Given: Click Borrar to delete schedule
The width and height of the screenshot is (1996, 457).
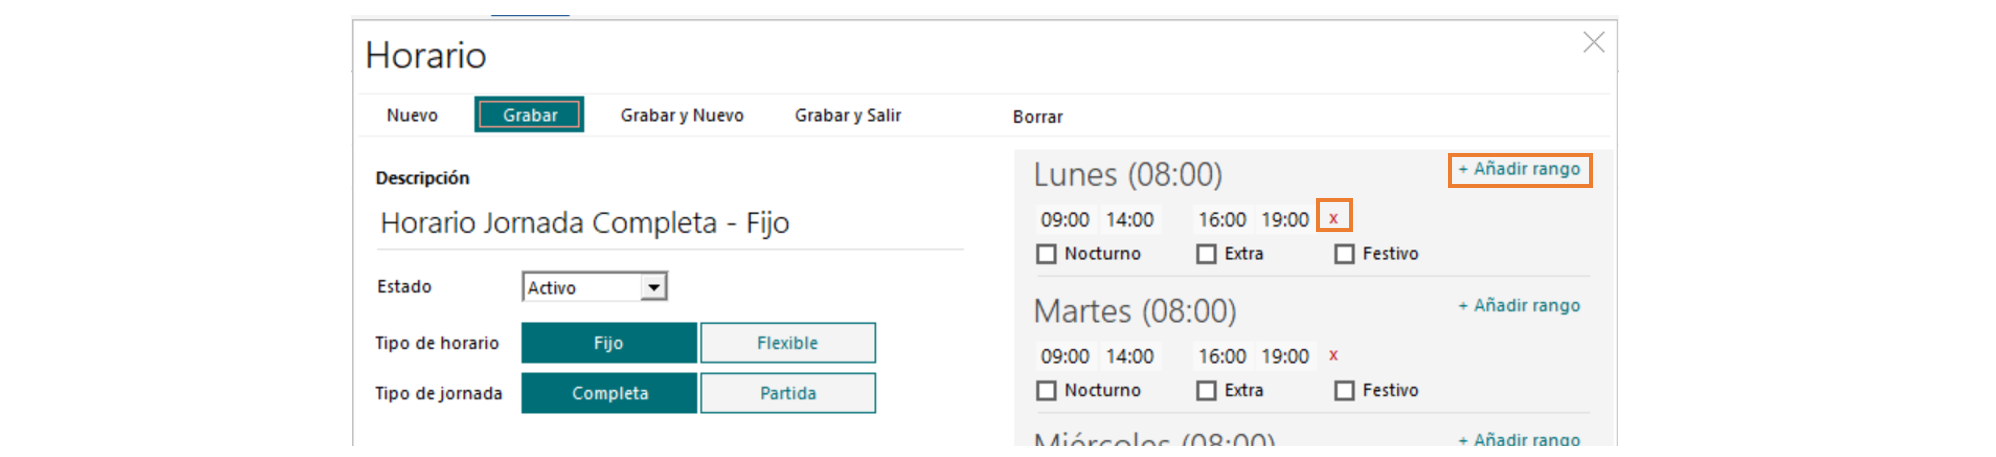Looking at the screenshot, I should [1037, 117].
